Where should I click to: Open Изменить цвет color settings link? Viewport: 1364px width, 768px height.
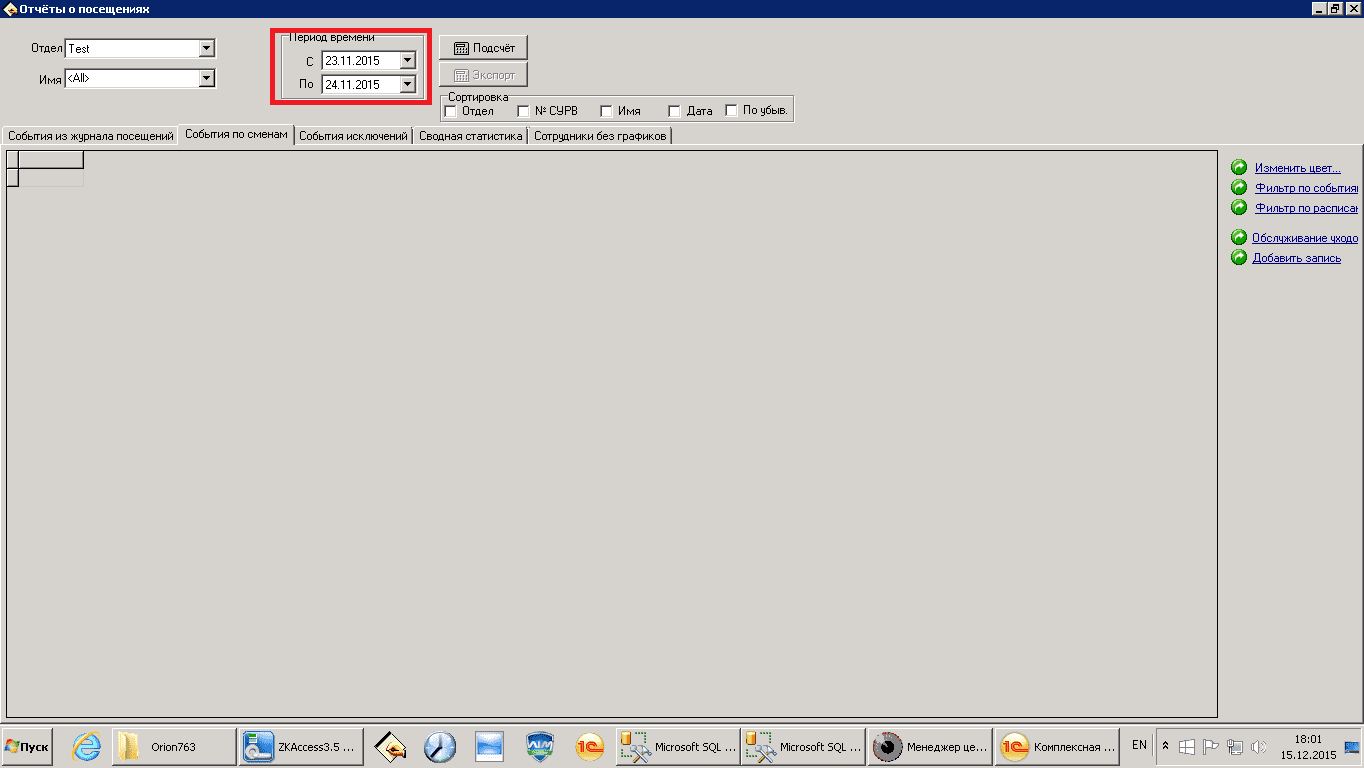[1297, 168]
